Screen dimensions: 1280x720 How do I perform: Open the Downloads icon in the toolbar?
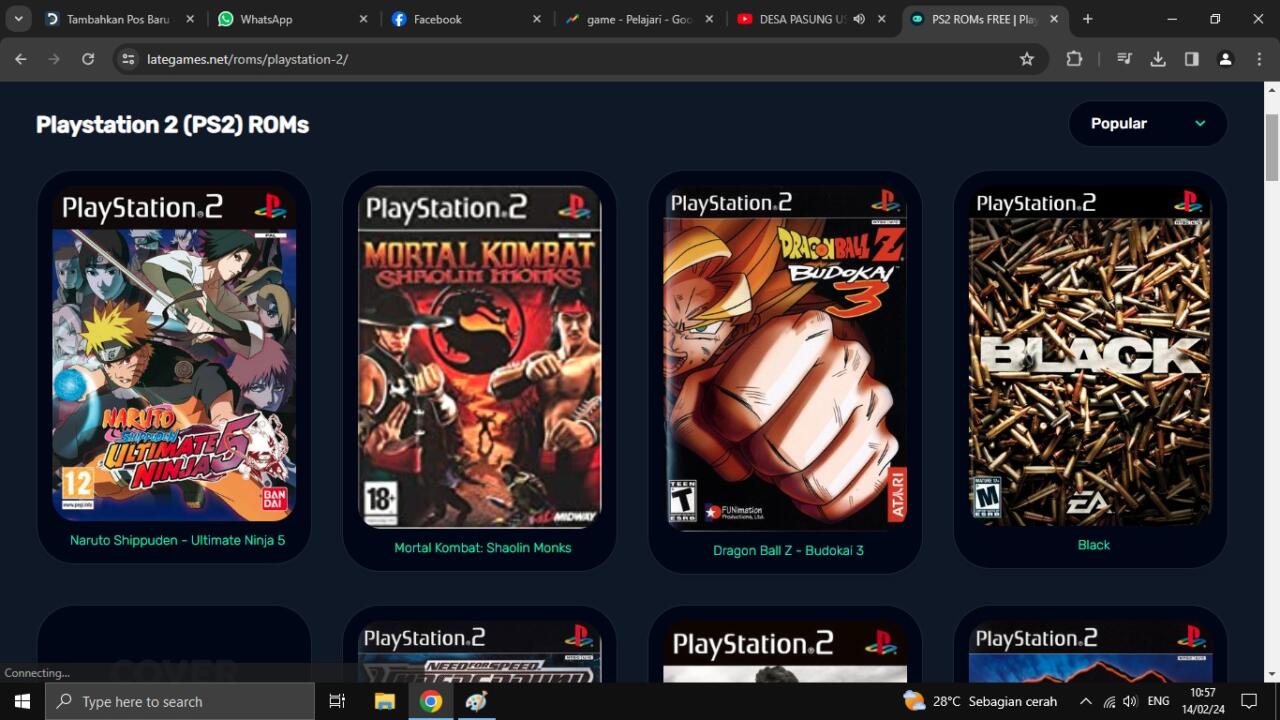1157,59
